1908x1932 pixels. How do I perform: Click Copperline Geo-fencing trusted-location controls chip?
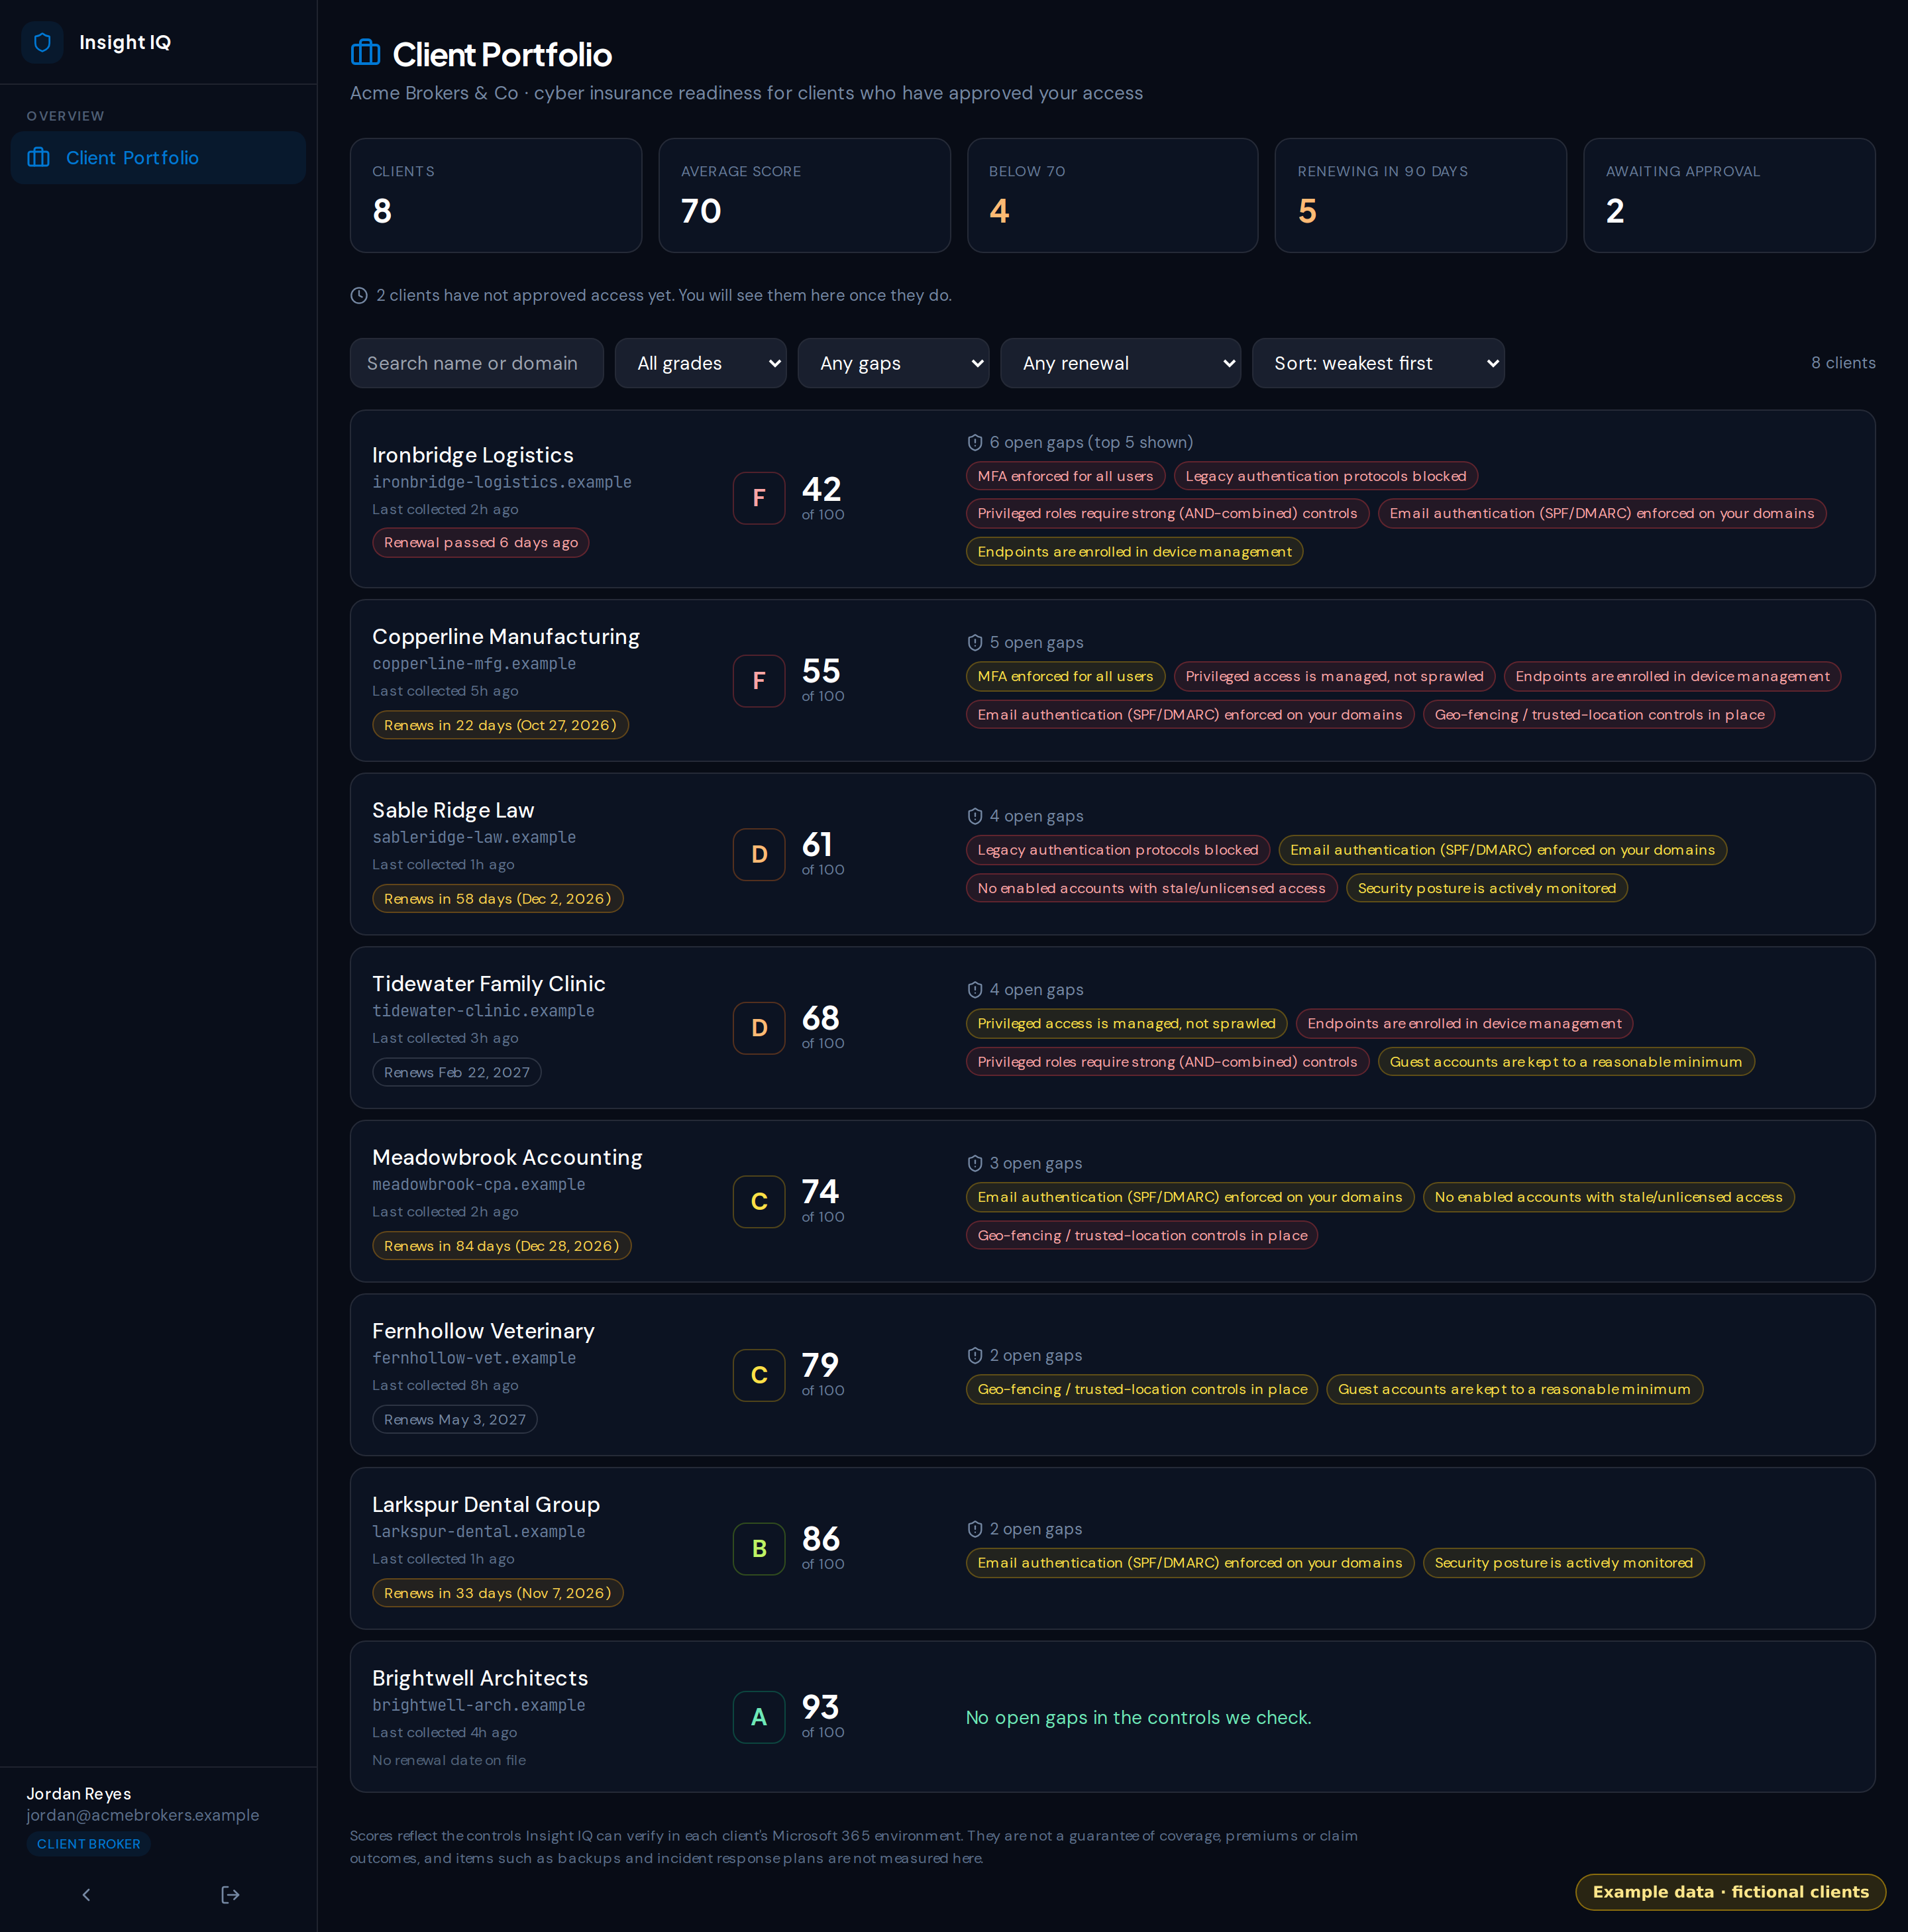(1599, 715)
